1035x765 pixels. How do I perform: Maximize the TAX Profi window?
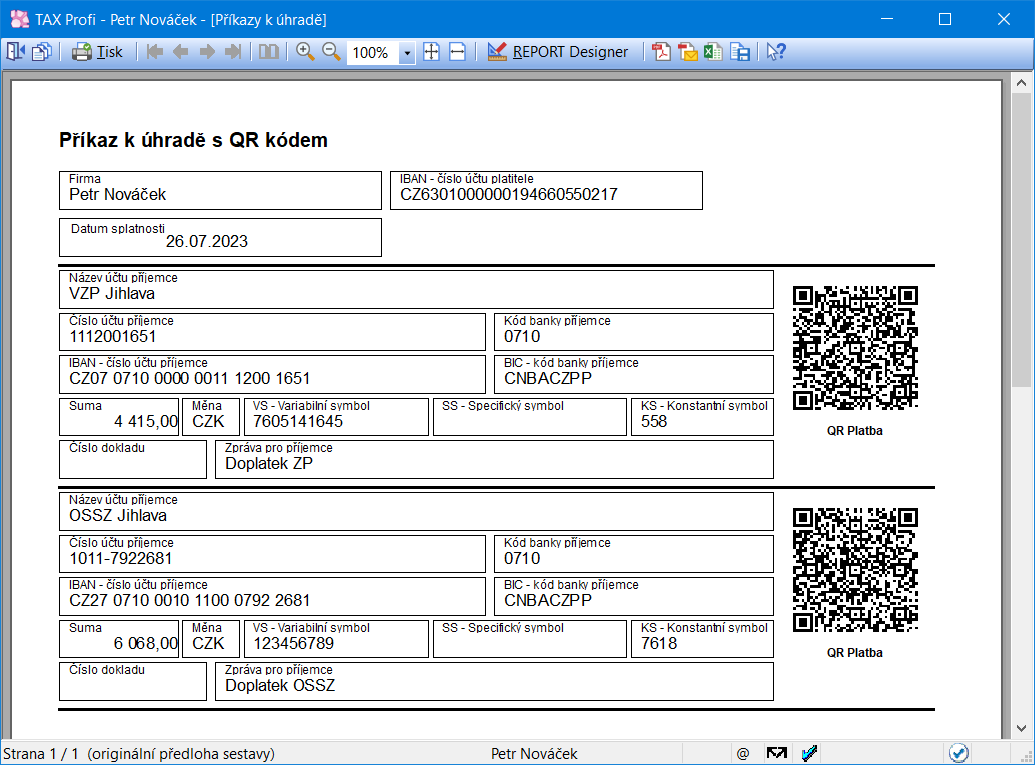[945, 19]
